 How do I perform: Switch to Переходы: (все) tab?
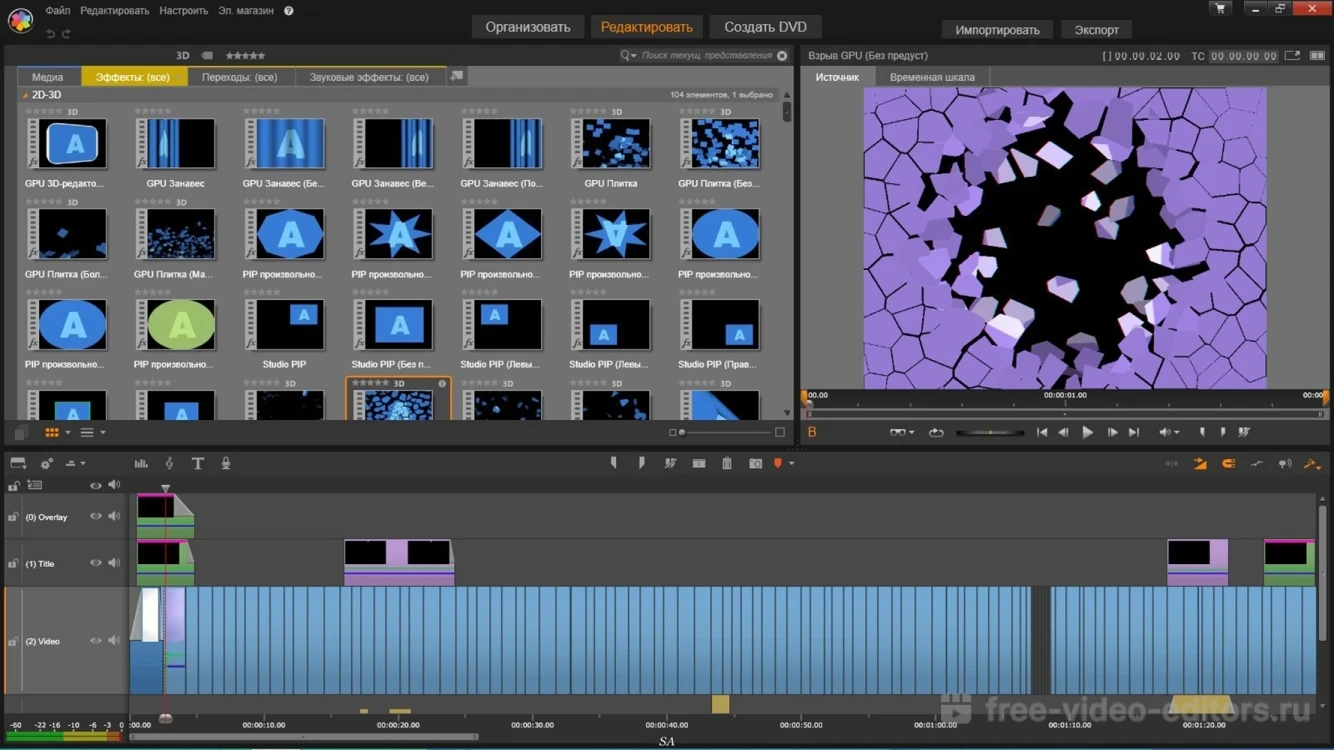click(x=240, y=77)
